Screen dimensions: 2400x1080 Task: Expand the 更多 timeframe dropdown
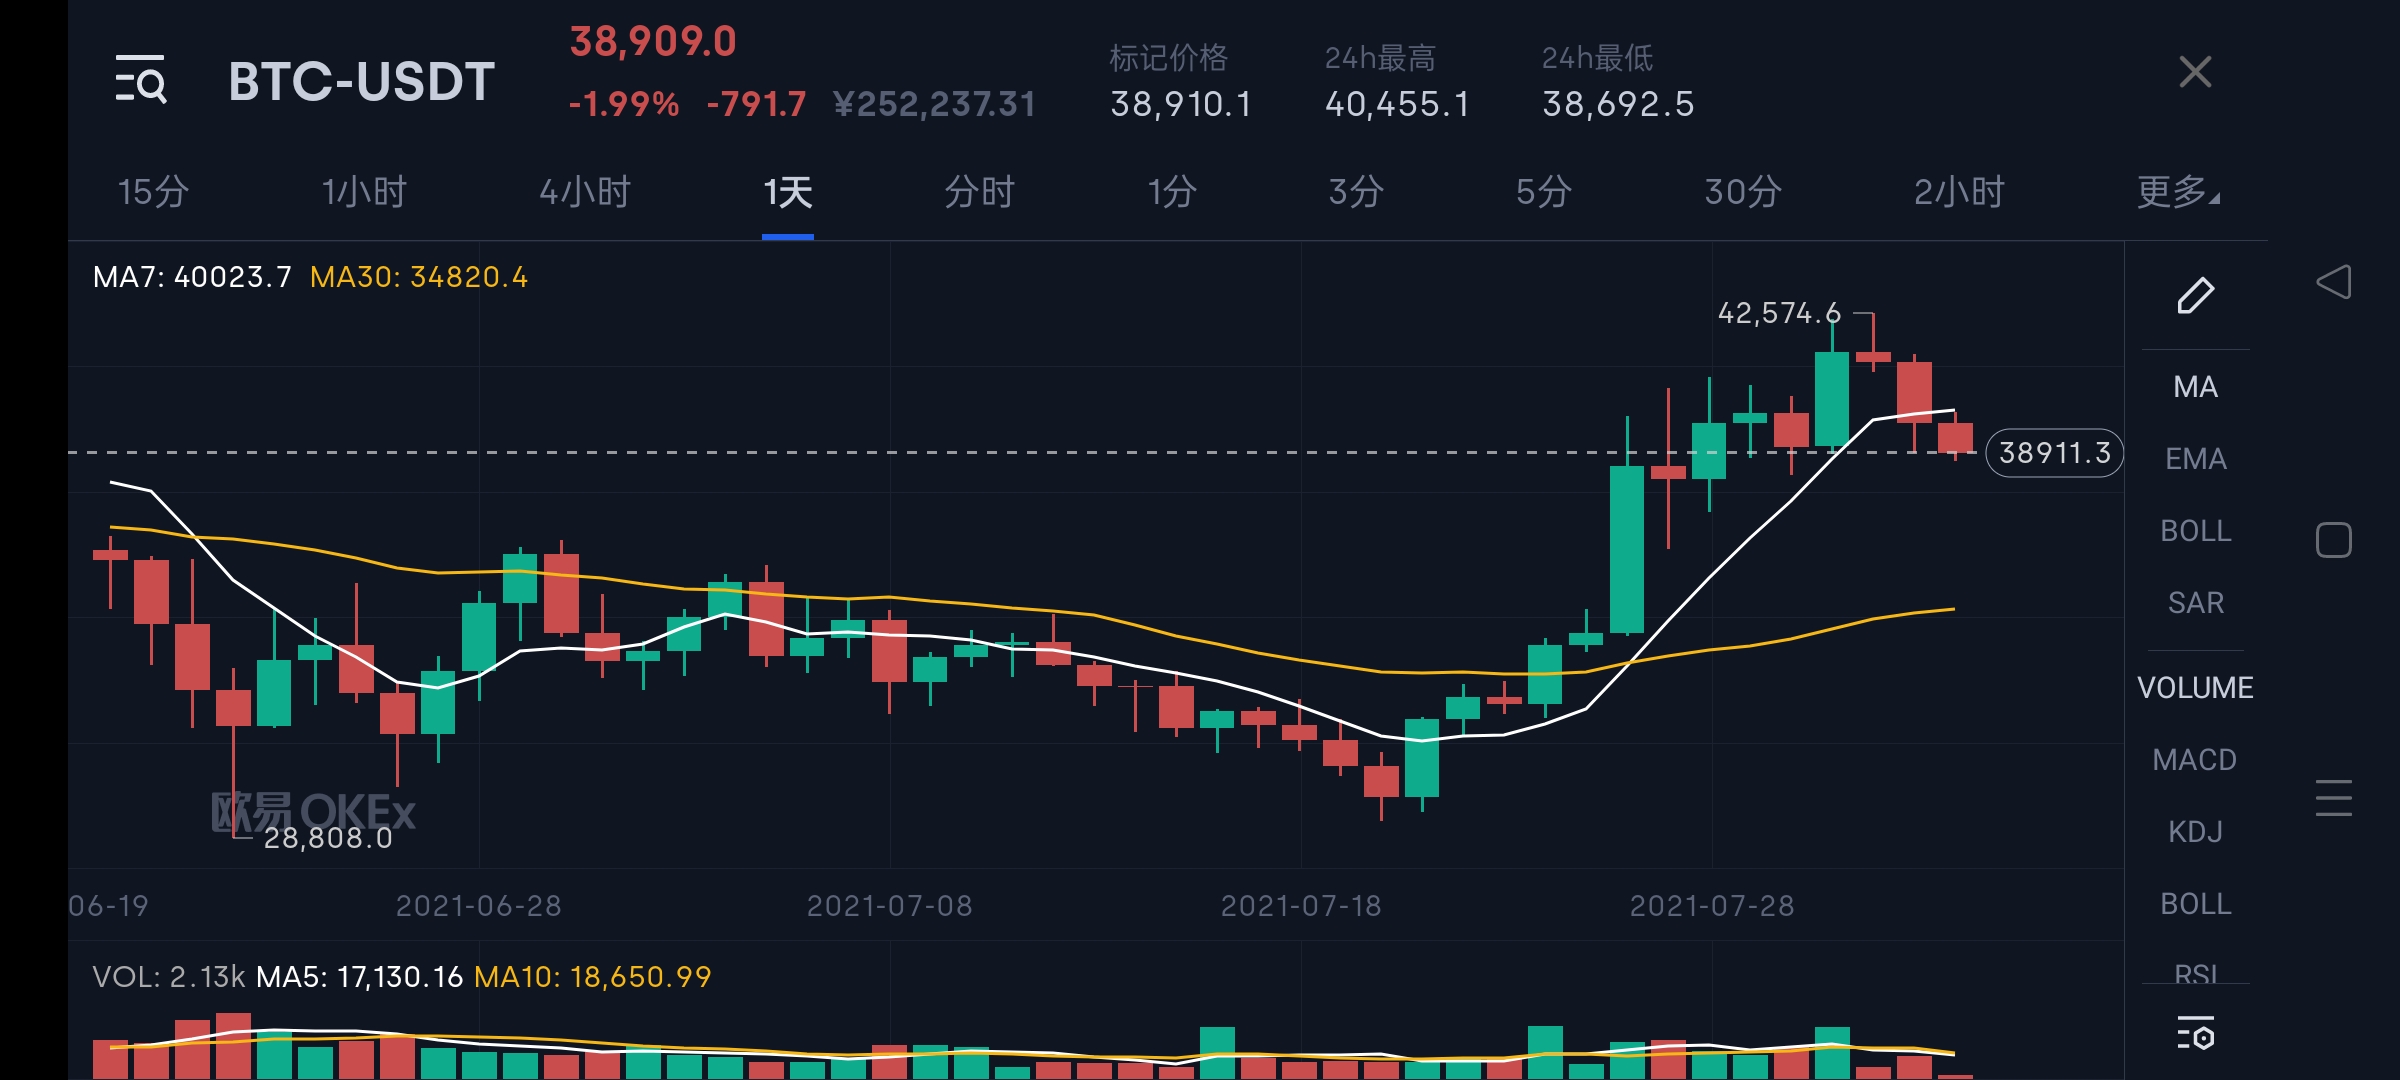coord(2177,192)
